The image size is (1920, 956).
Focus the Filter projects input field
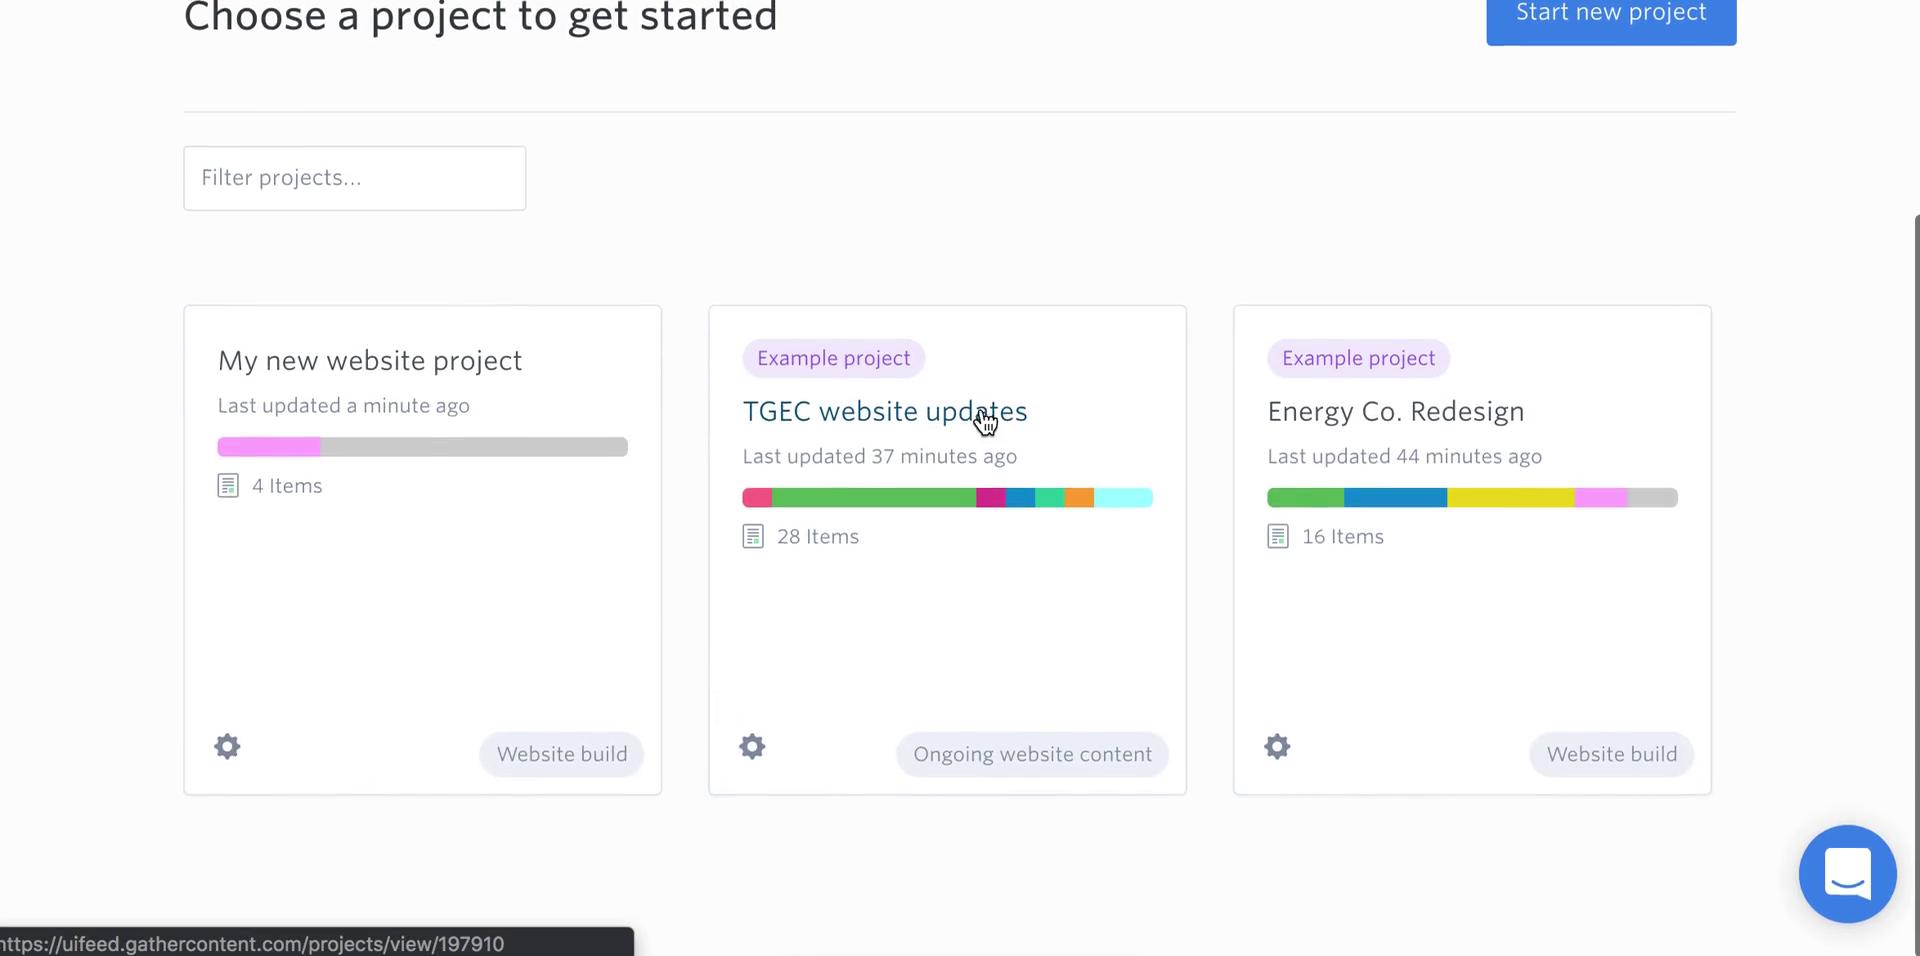pyautogui.click(x=355, y=178)
